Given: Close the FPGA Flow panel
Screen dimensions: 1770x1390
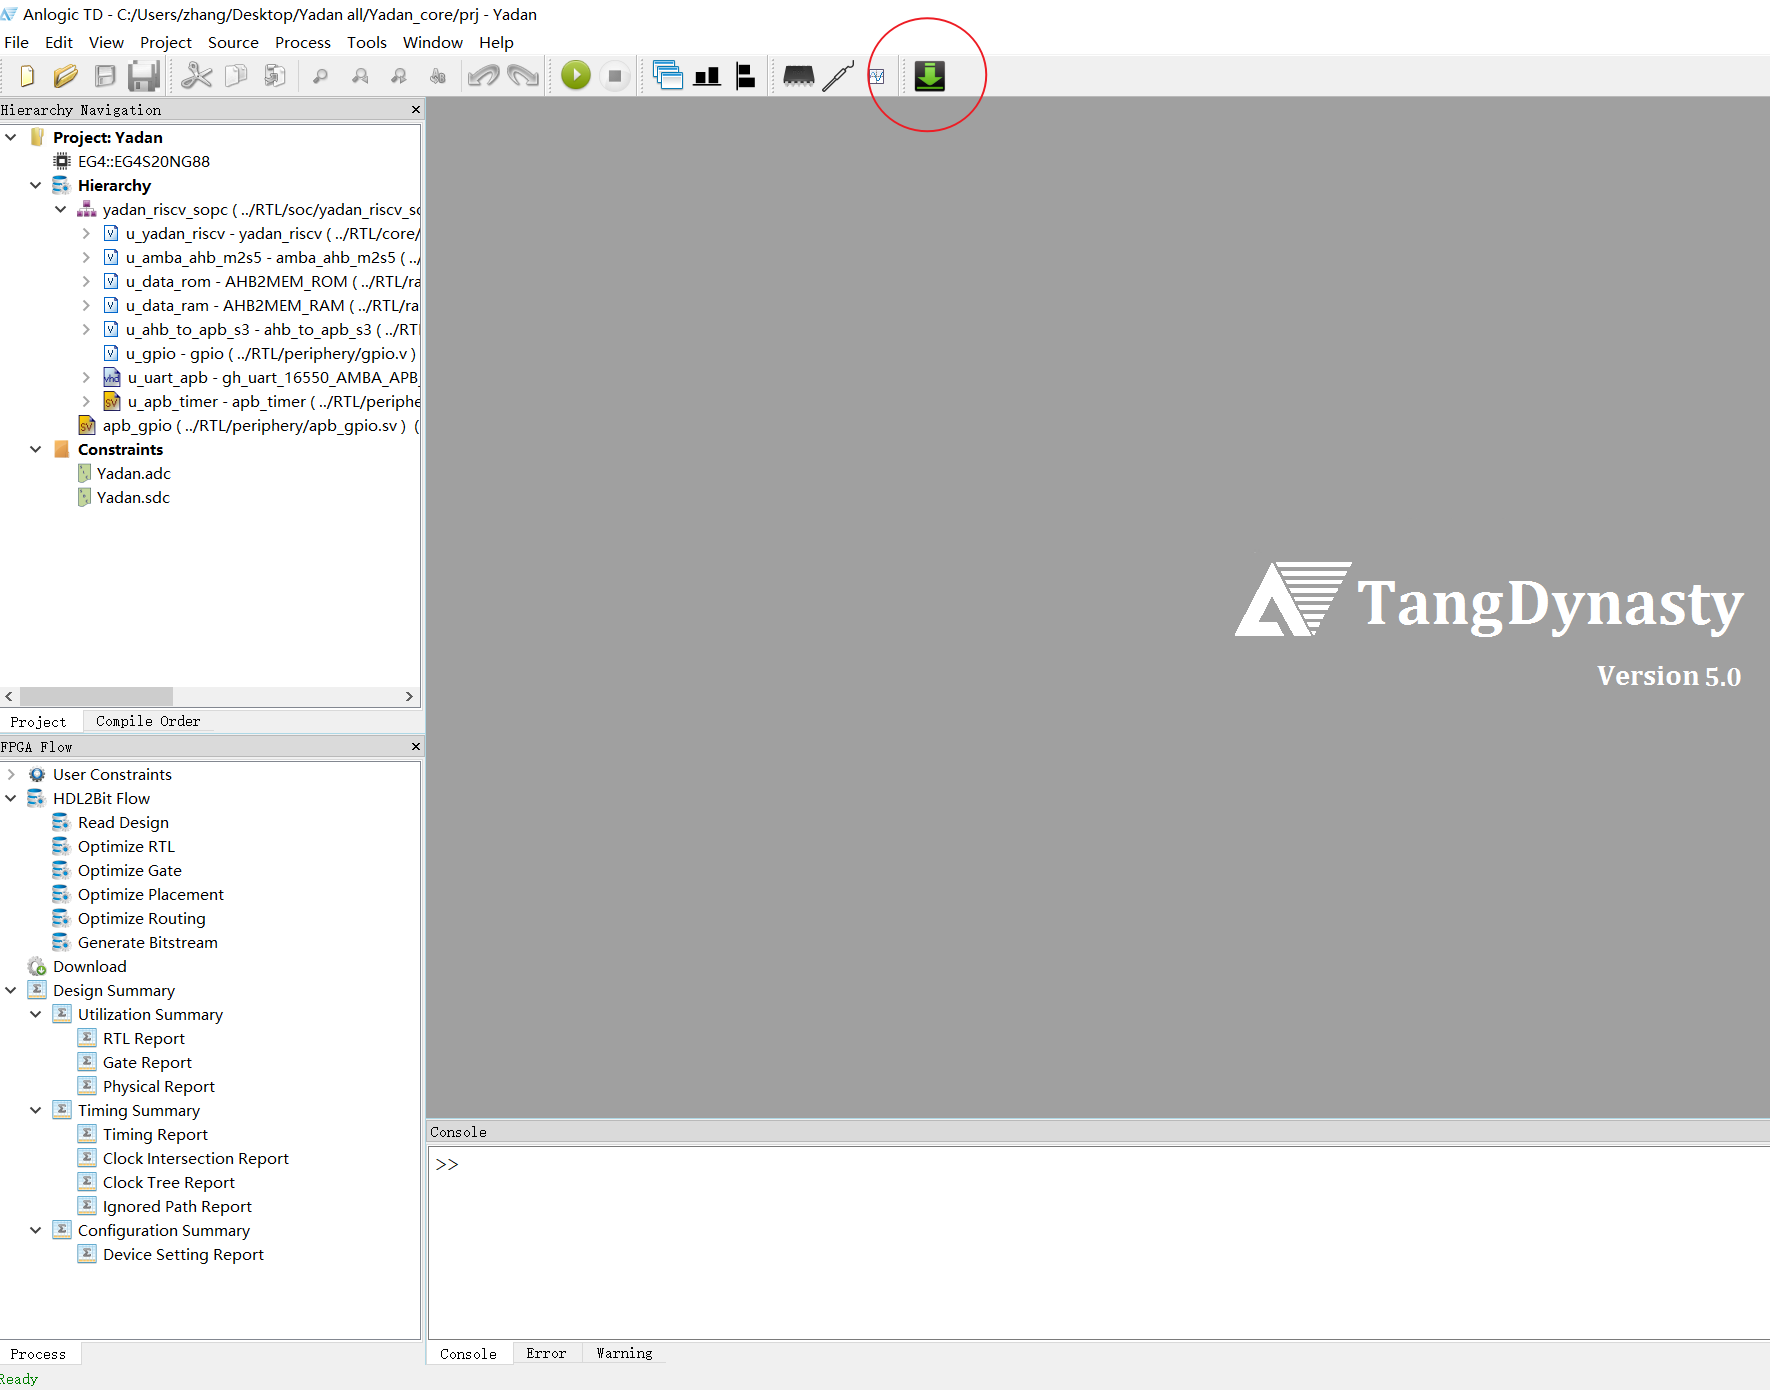Looking at the screenshot, I should pos(416,746).
